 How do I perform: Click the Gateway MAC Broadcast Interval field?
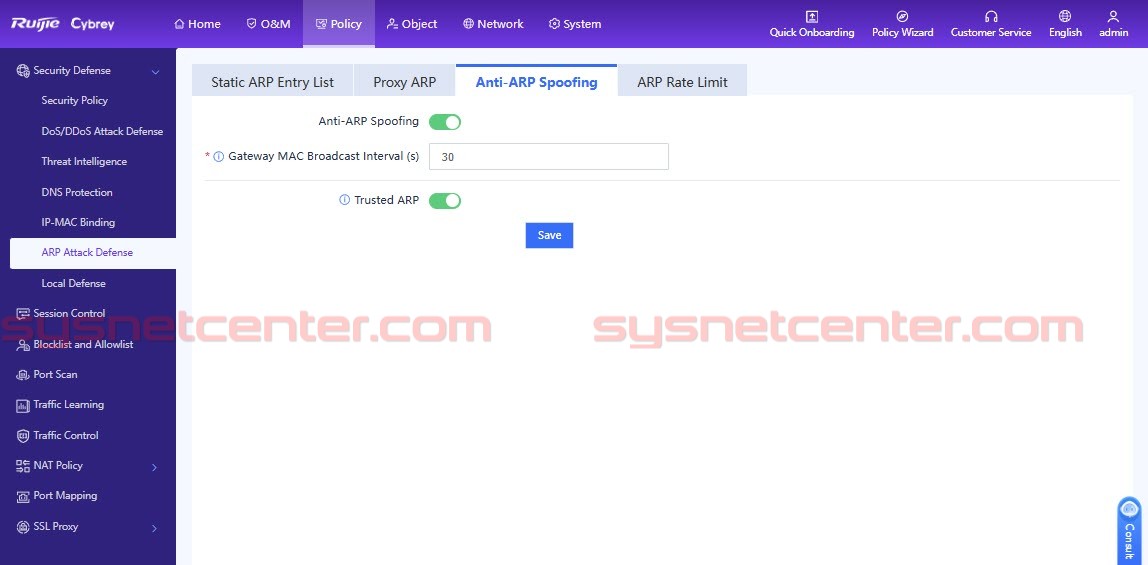point(548,157)
